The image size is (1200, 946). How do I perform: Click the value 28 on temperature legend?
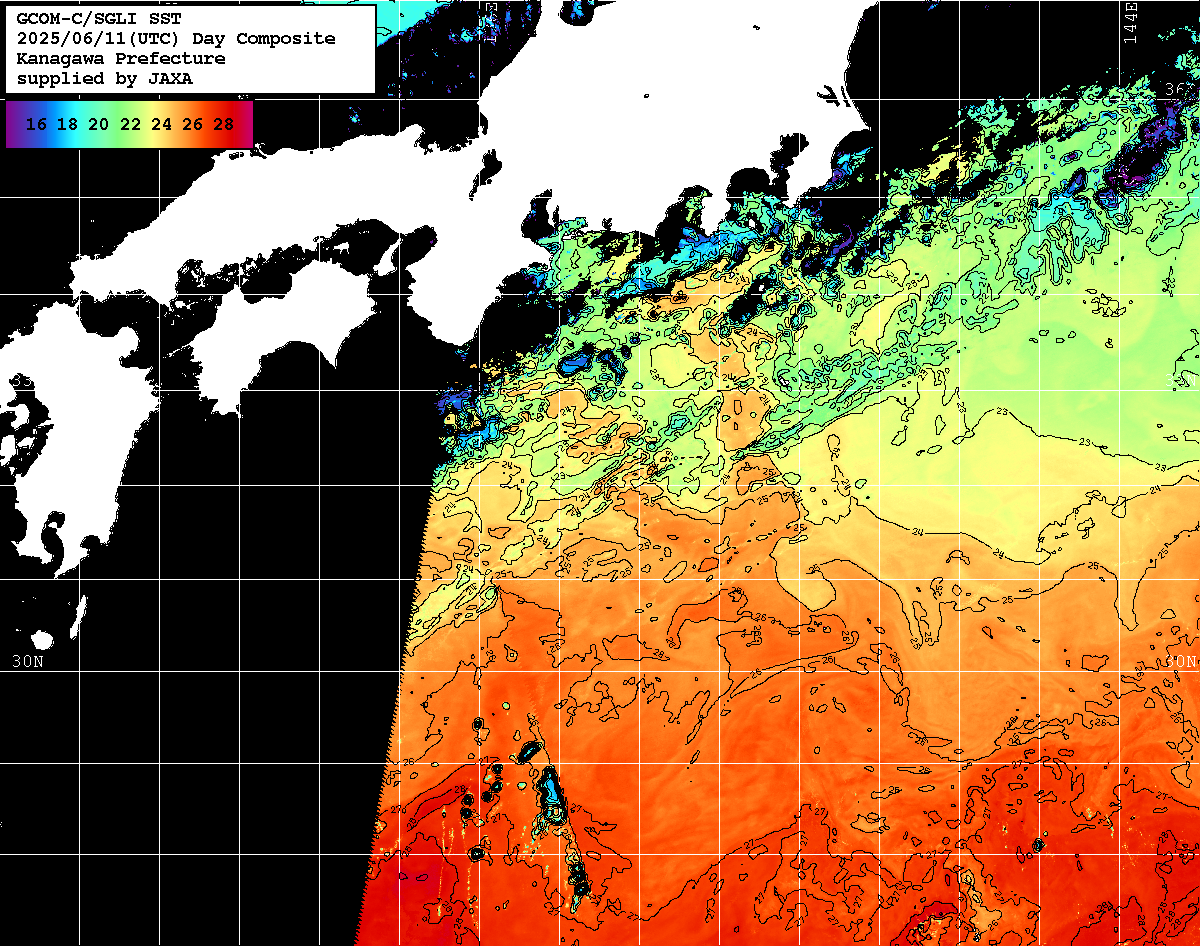click(224, 125)
